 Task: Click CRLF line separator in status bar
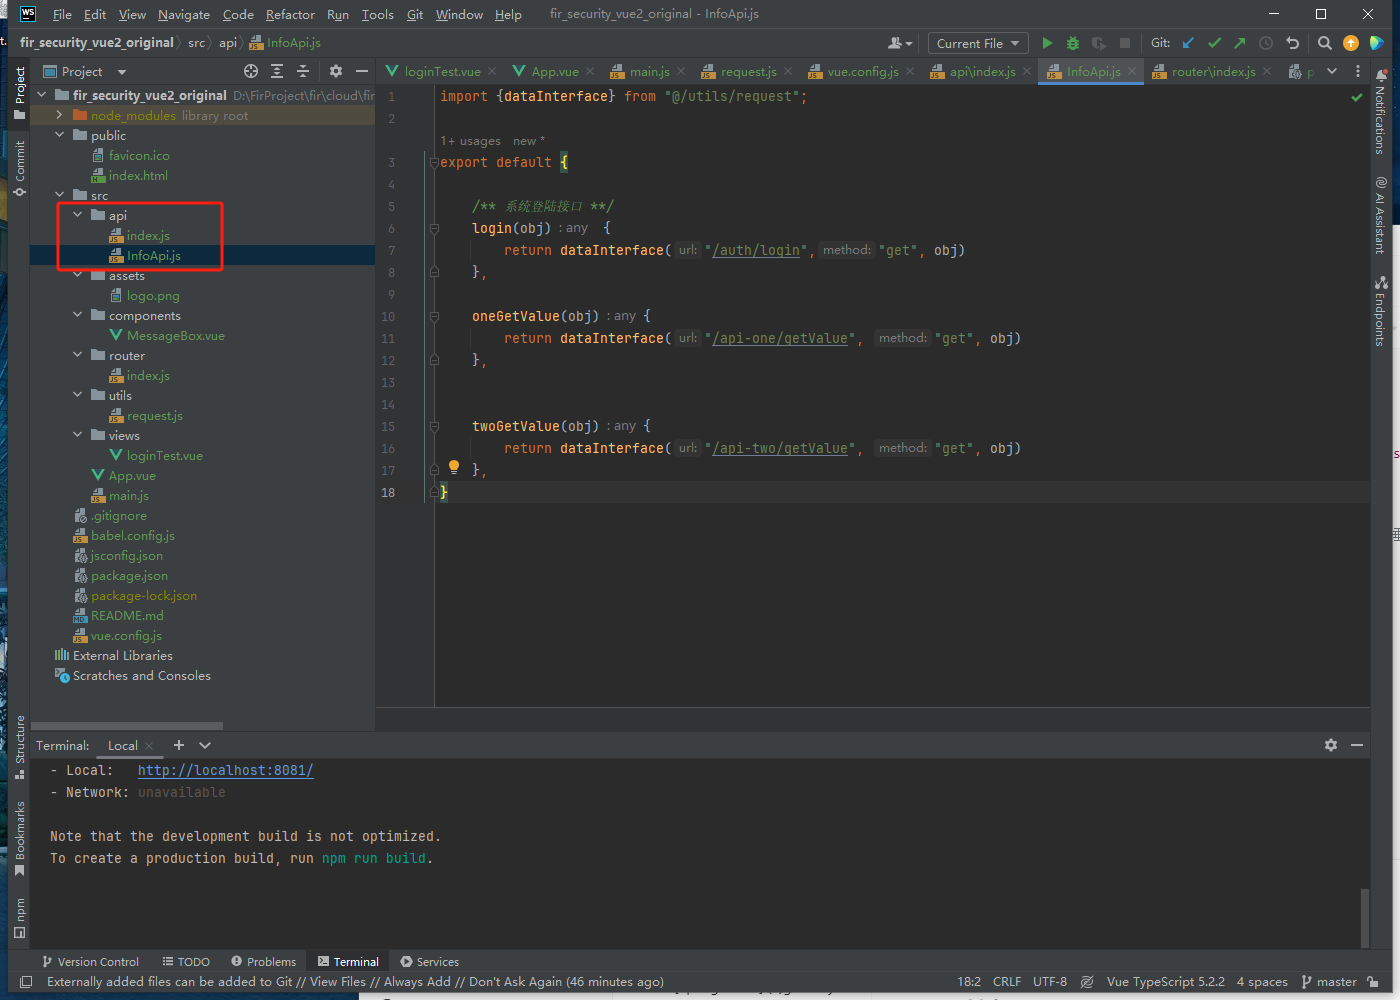(x=1006, y=982)
